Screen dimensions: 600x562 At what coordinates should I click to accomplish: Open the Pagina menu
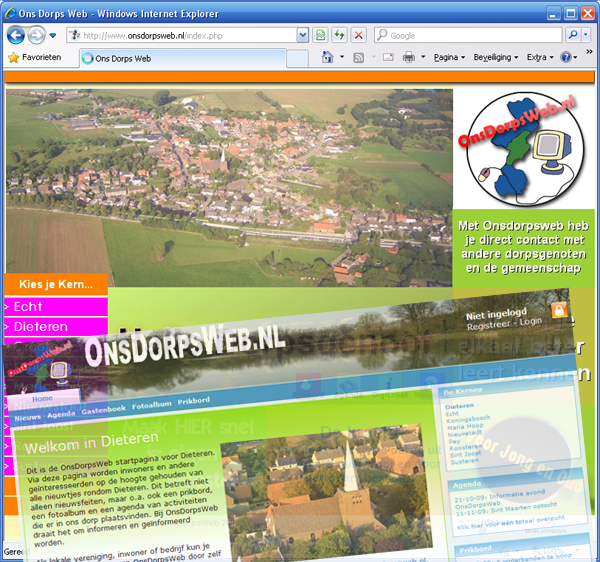(x=449, y=57)
